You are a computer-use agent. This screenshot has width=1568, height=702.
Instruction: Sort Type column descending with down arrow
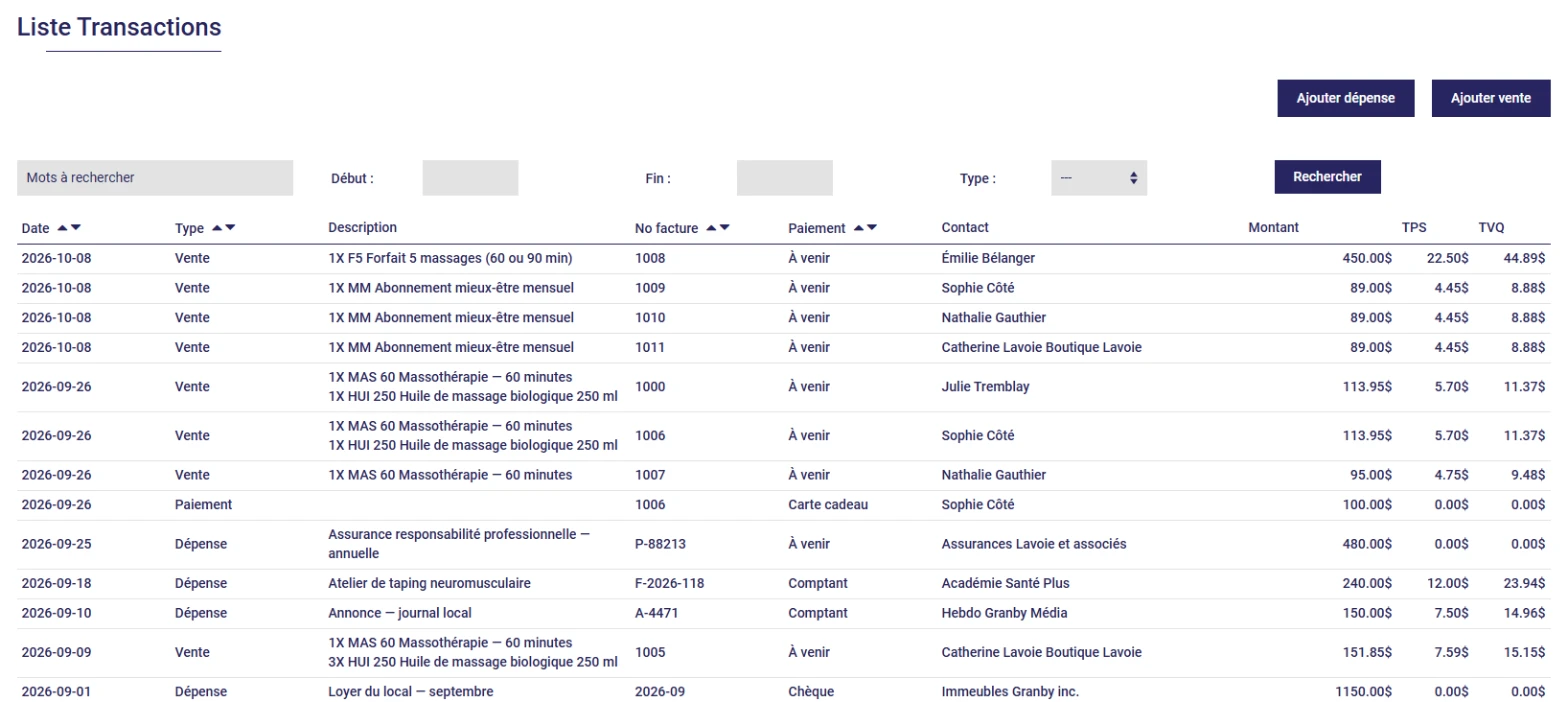point(230,228)
